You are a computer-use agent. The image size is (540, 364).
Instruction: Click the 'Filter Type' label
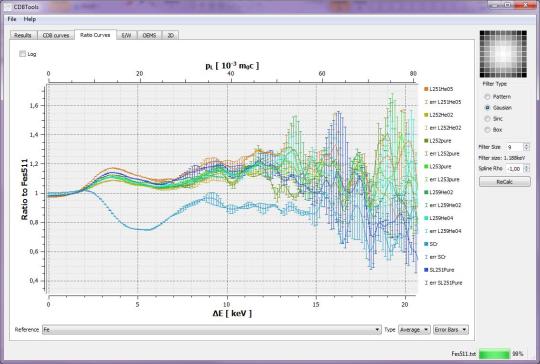495,84
